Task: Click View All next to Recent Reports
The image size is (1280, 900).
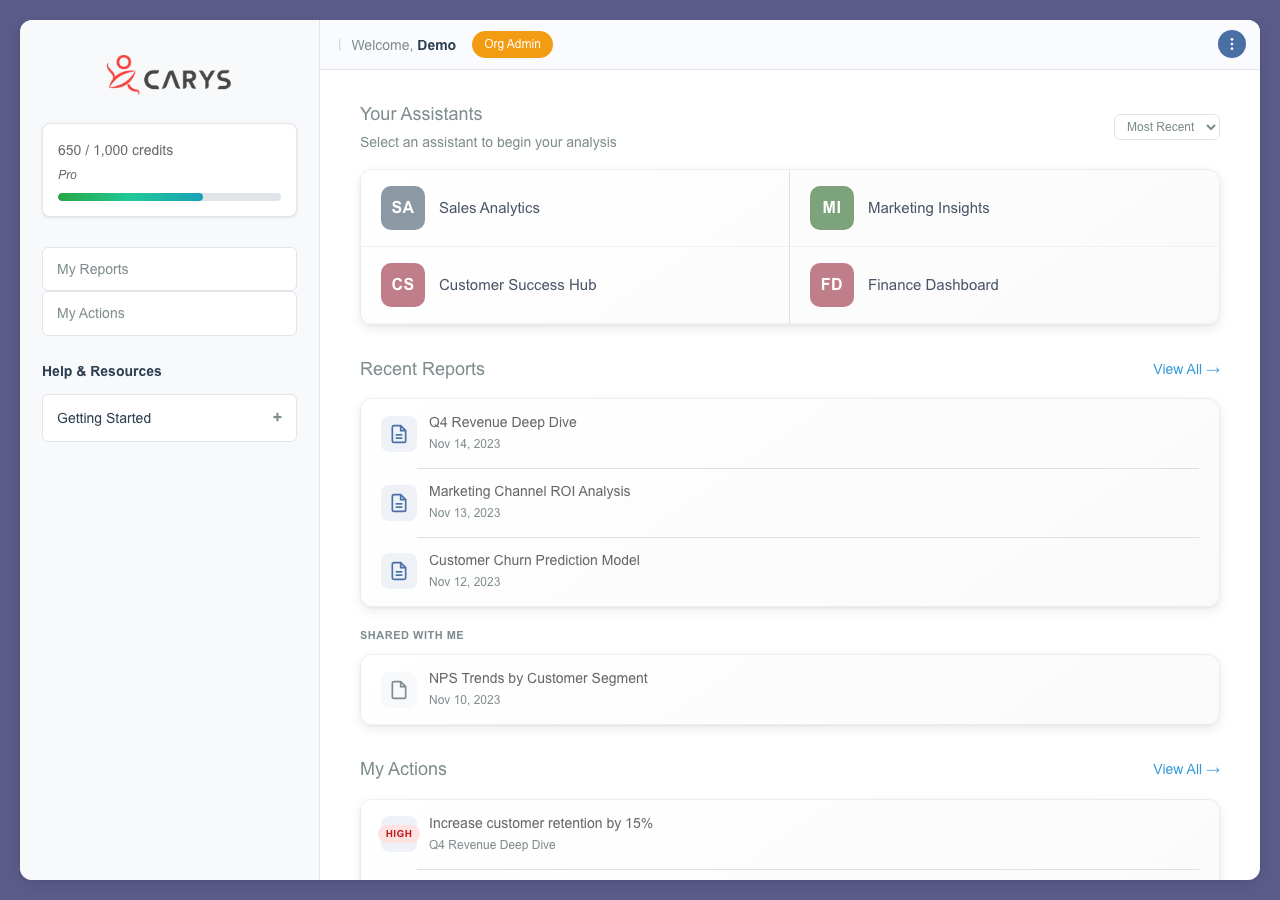Action: coord(1186,369)
